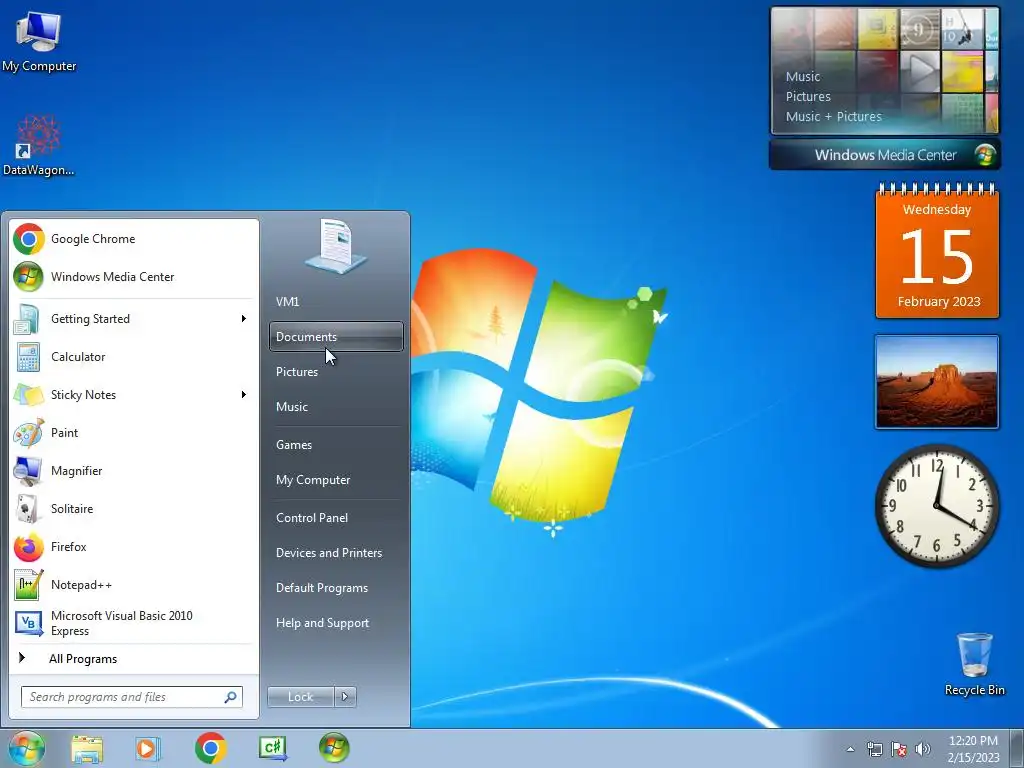1024x768 pixels.
Task: Click the Sticky Notes icon
Action: (x=28, y=395)
